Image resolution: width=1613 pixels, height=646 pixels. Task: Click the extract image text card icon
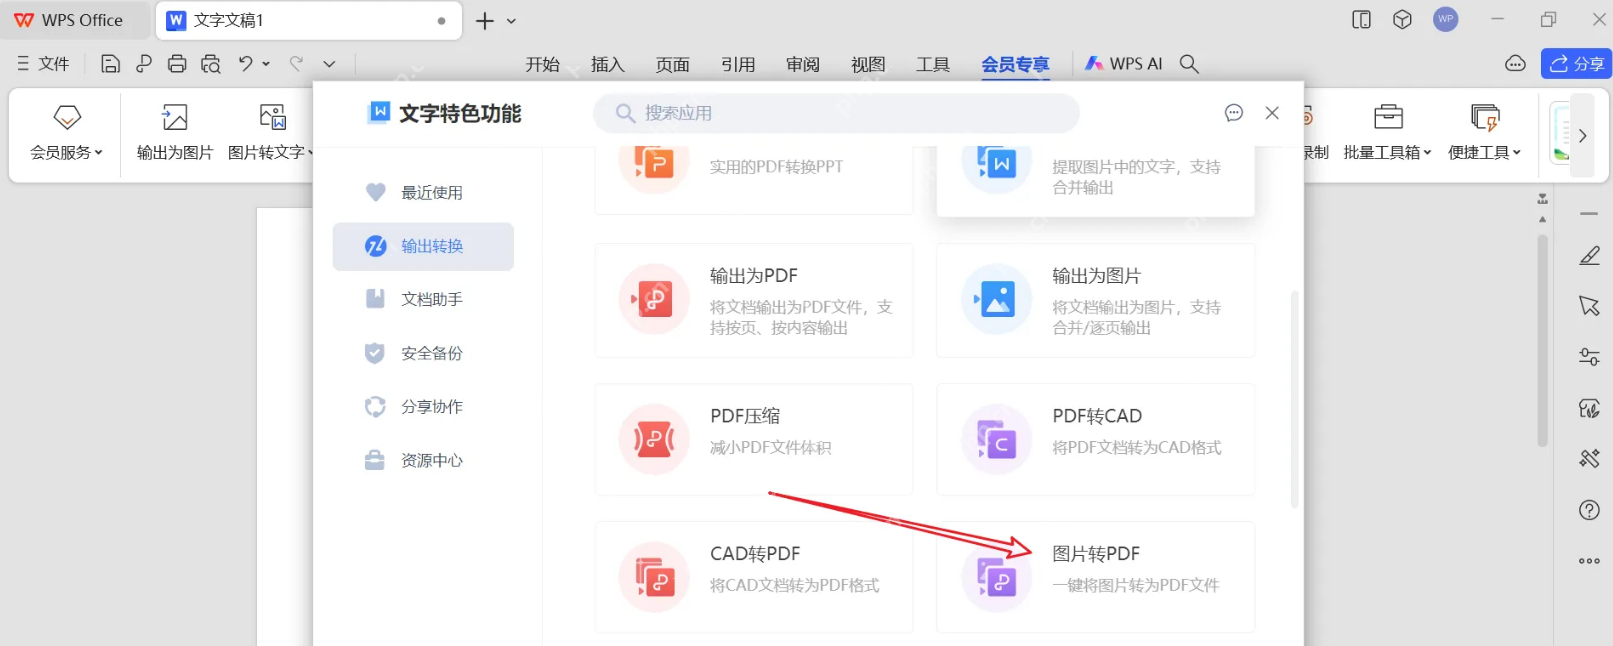click(x=996, y=164)
